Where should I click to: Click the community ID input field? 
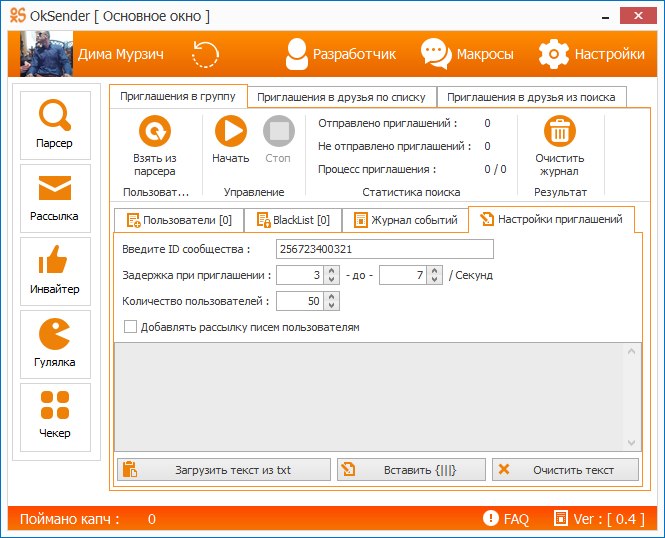[385, 249]
